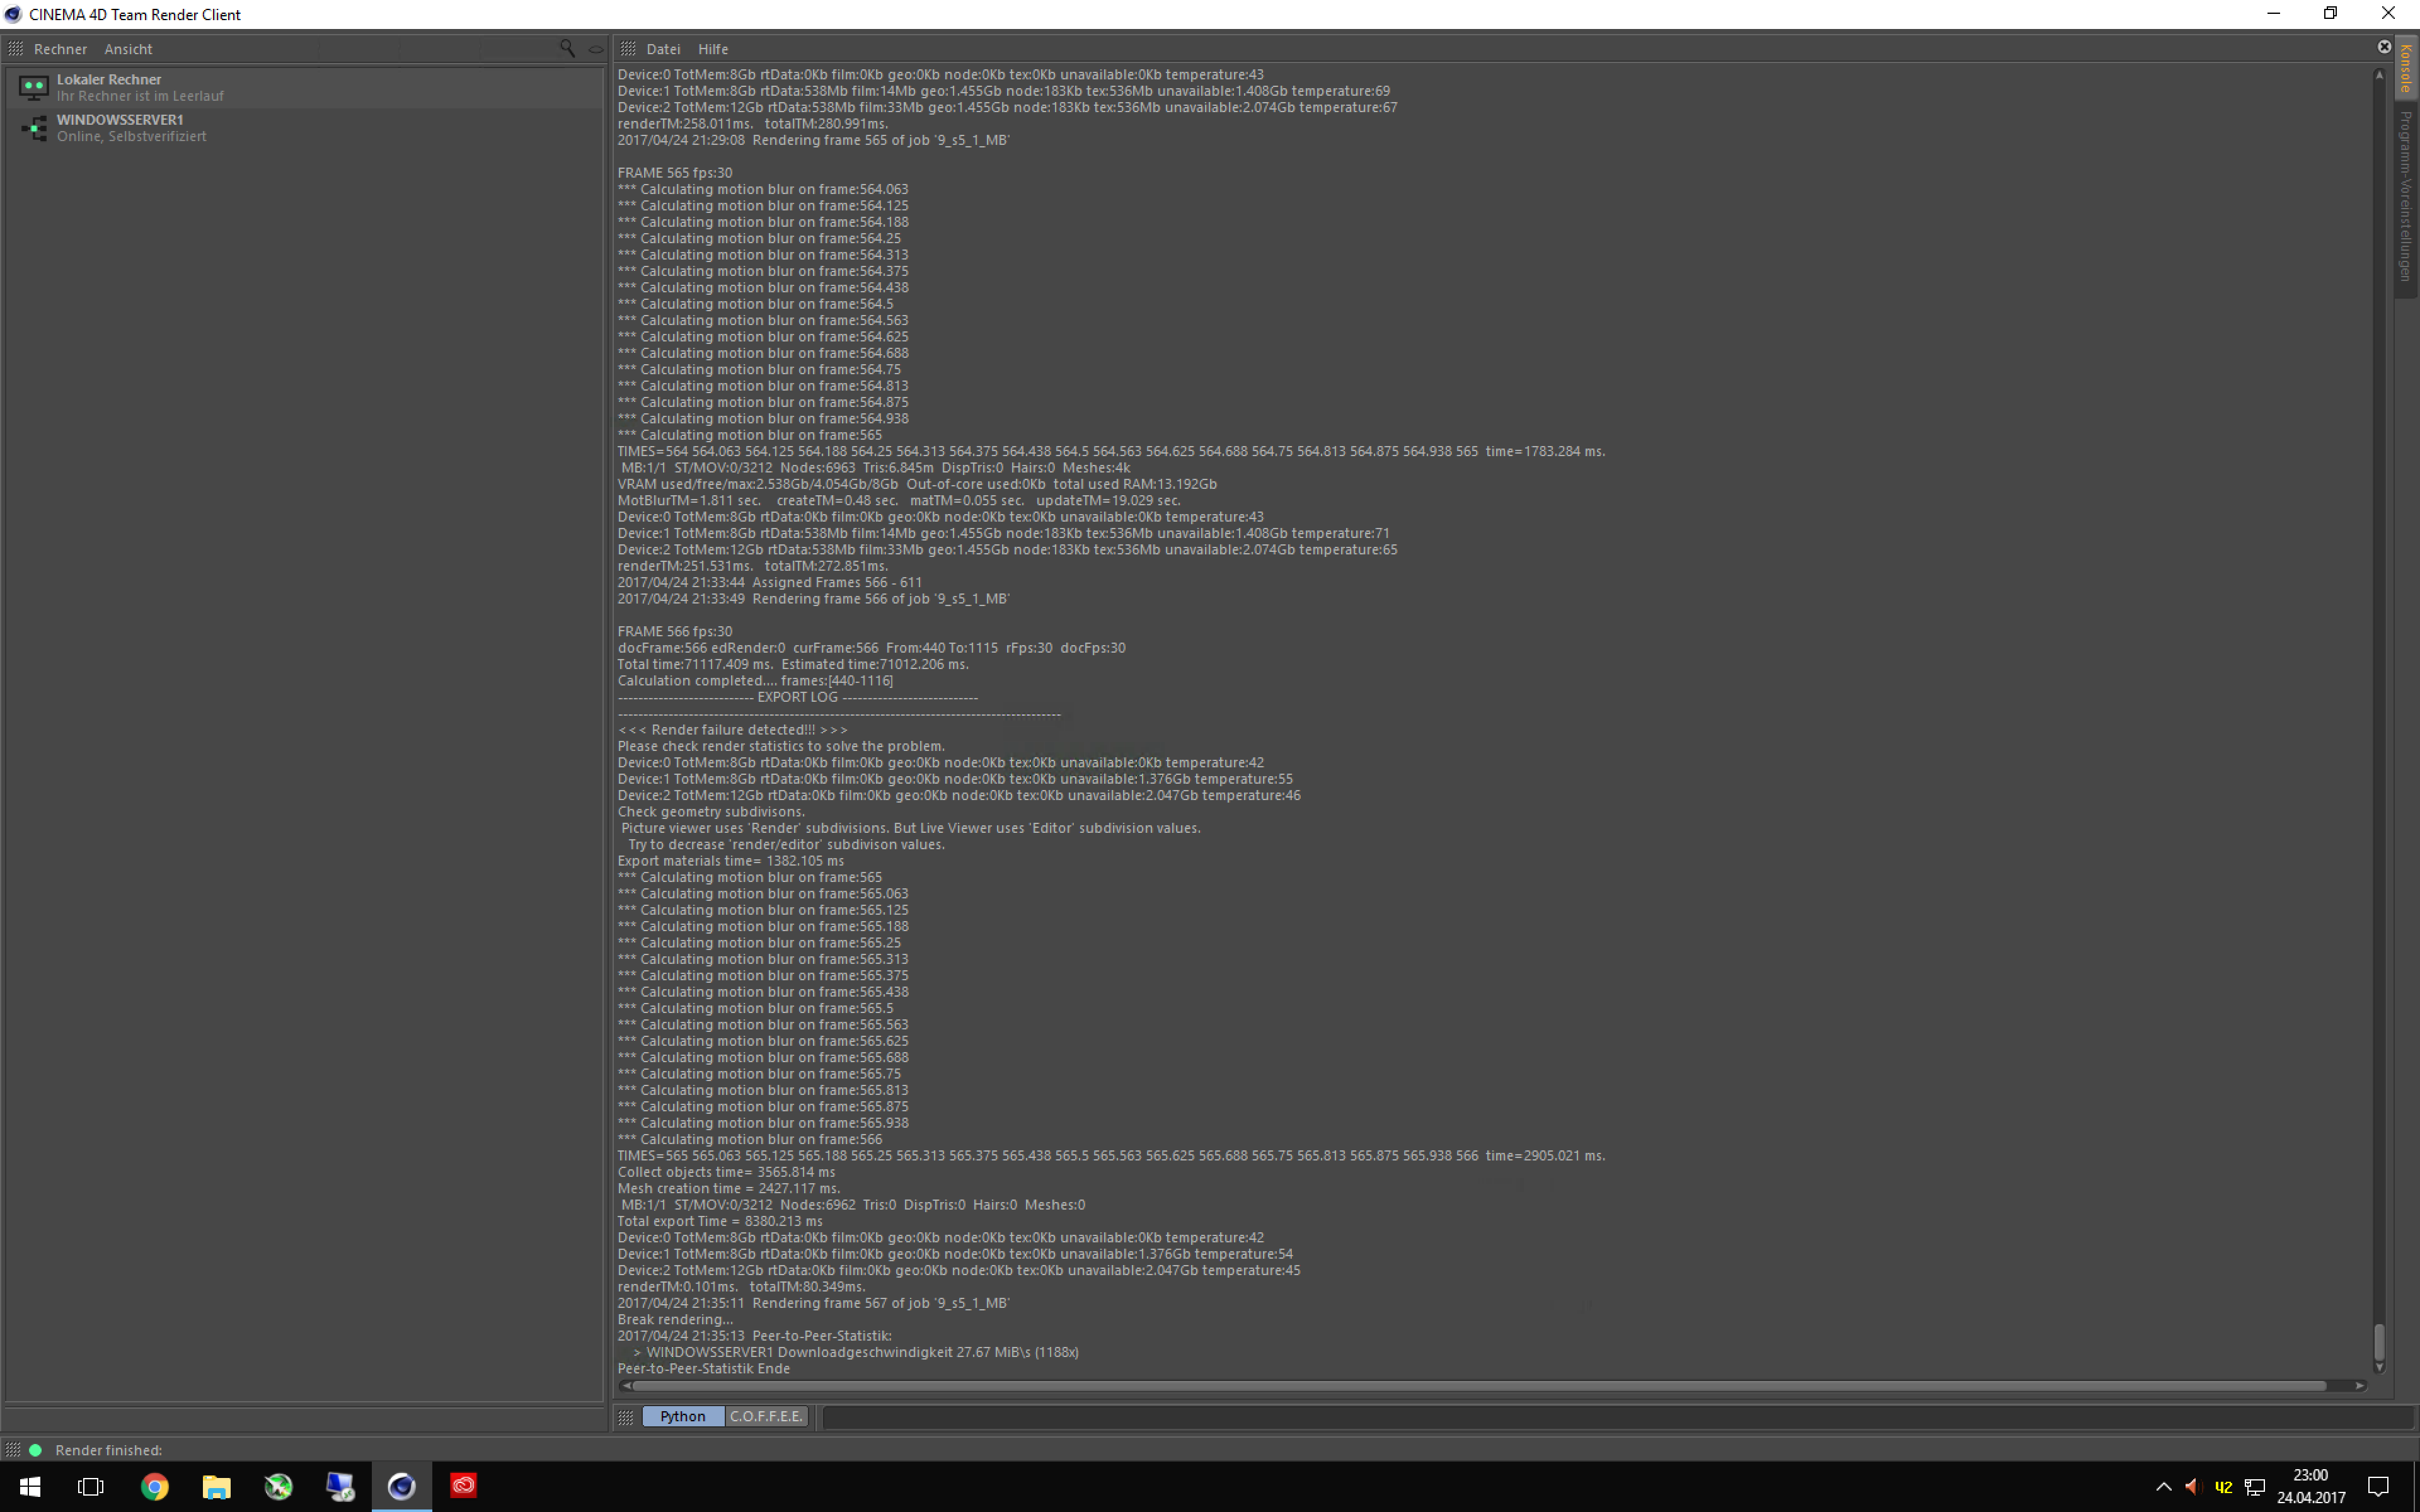Click the search magnifier in the Rechner panel

click(567, 48)
